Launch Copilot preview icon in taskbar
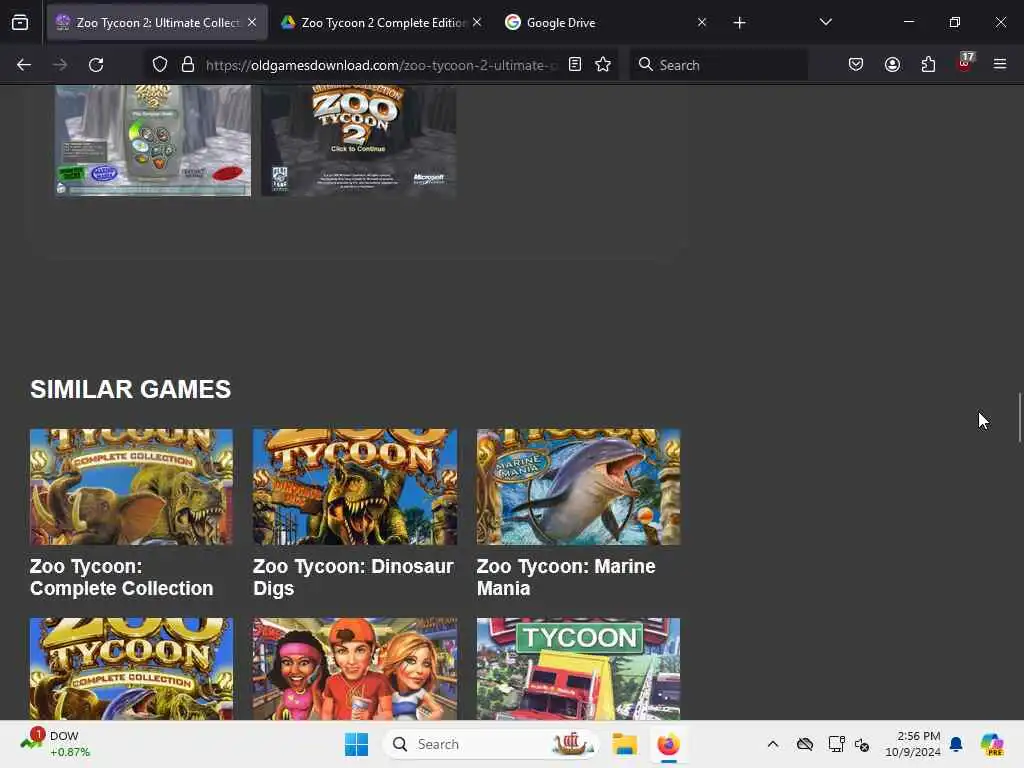This screenshot has height=768, width=1024. 993,744
